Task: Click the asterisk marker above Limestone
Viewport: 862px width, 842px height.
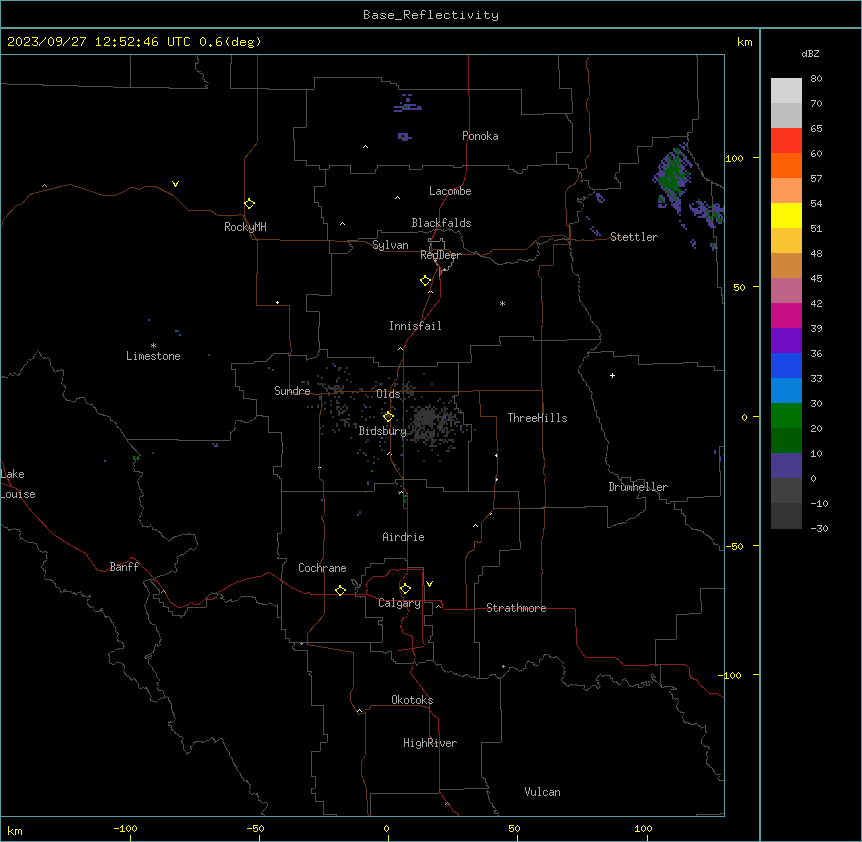Action: tap(153, 345)
